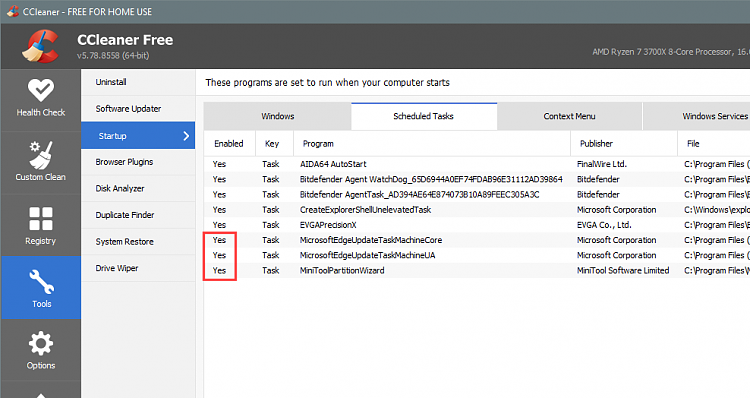Click the CCleaner title bar icon

pyautogui.click(x=12, y=11)
